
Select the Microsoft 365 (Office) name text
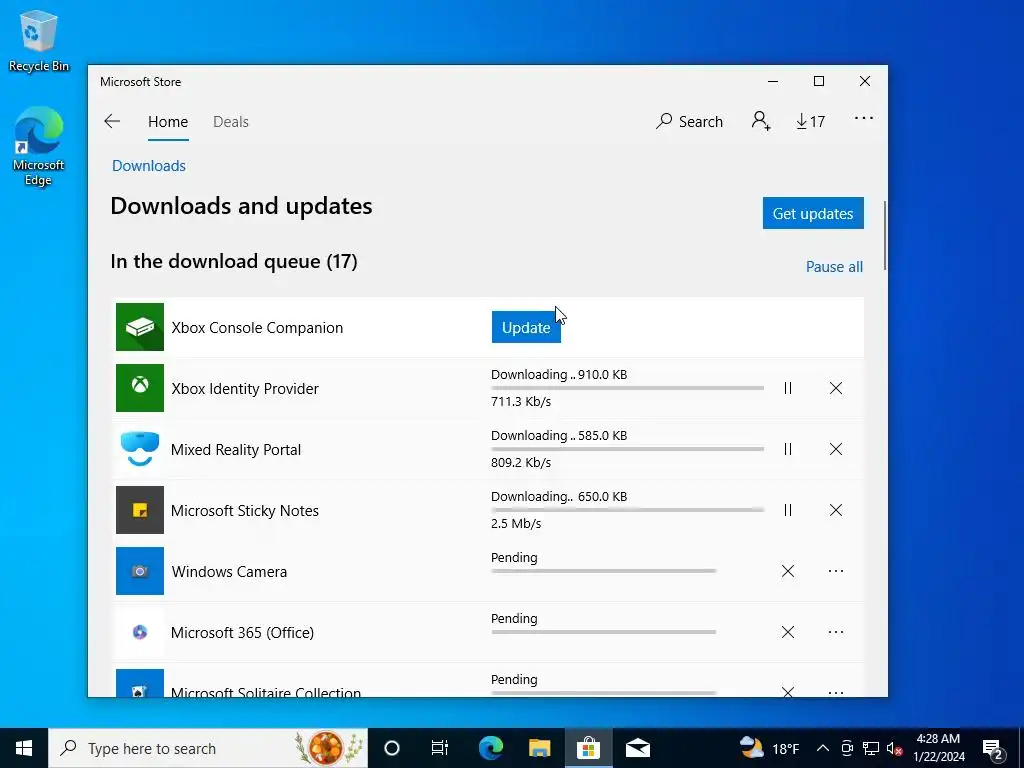pos(242,633)
